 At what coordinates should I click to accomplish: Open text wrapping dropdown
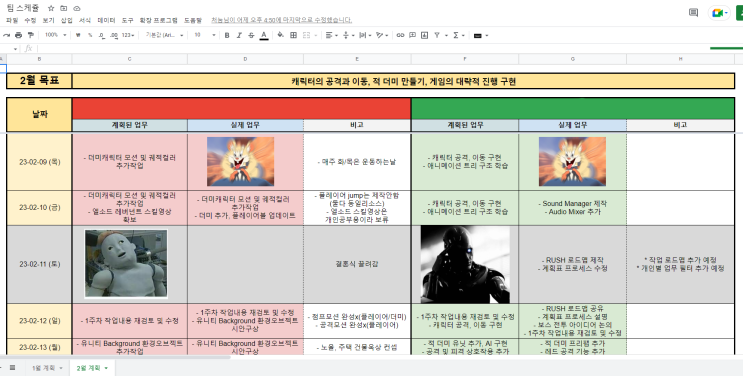[365, 35]
